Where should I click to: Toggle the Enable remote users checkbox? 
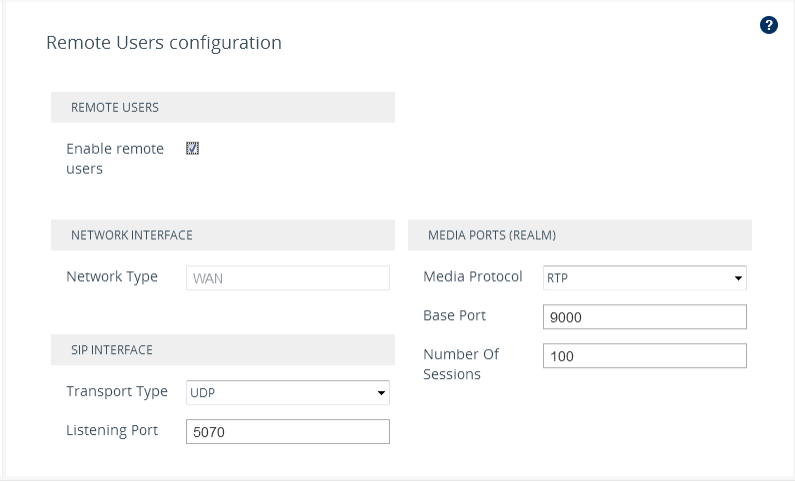193,148
